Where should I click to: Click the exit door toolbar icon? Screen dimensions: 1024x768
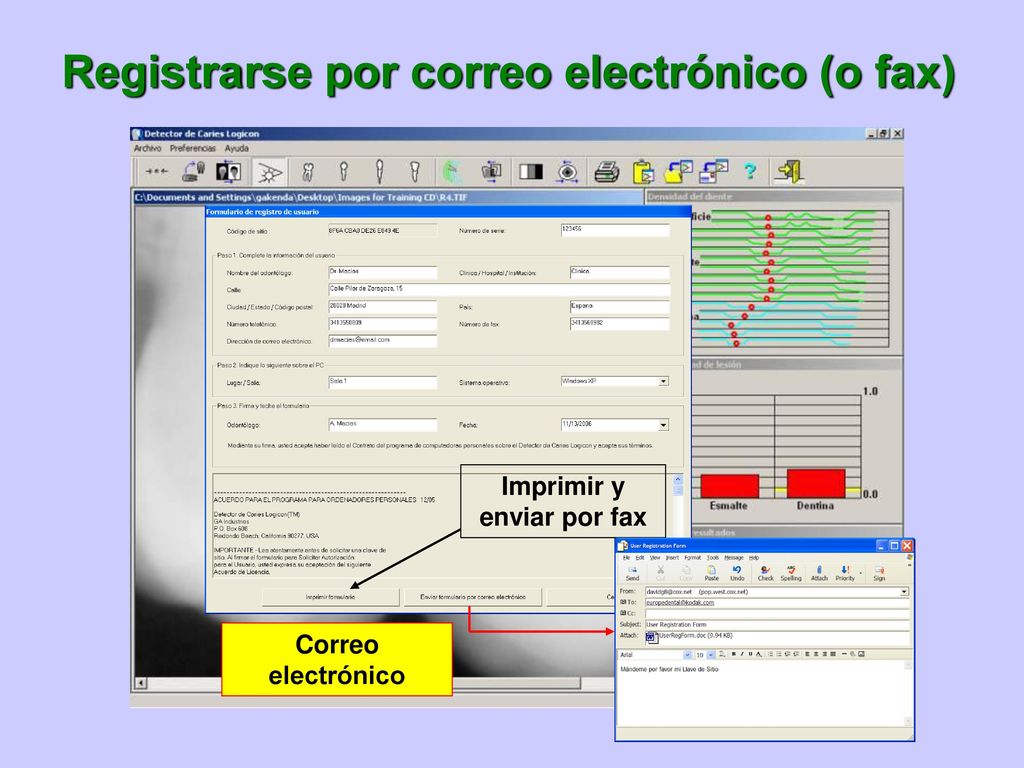(789, 172)
